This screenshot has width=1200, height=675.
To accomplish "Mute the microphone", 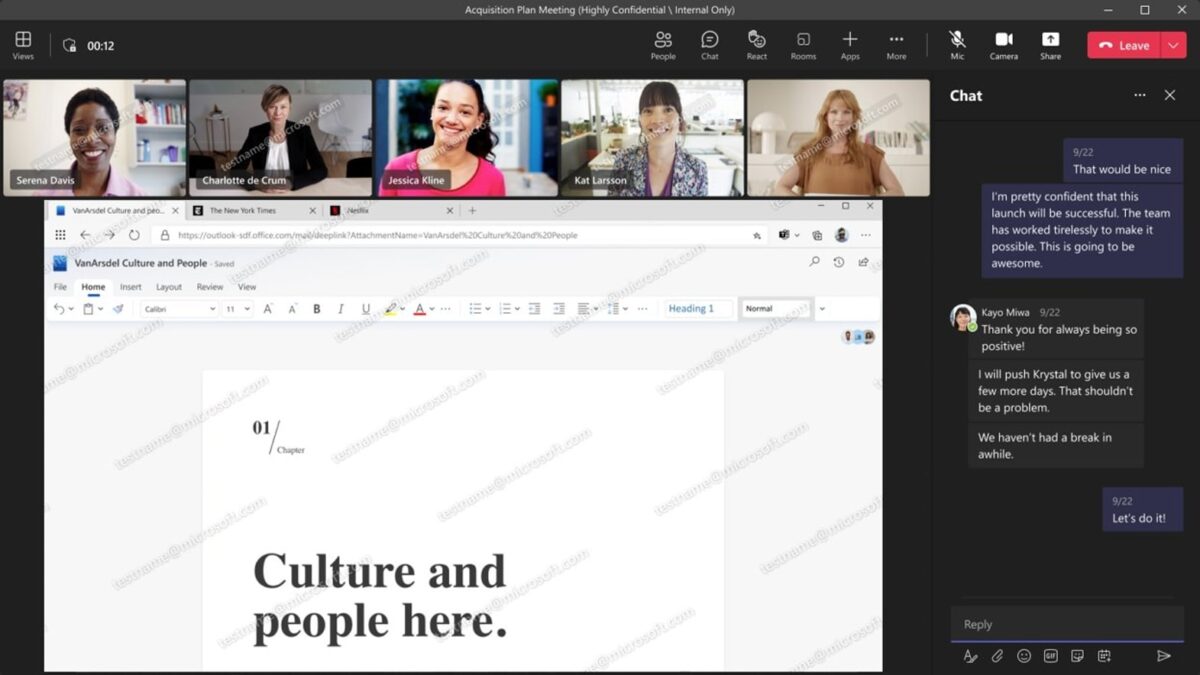I will tap(956, 44).
